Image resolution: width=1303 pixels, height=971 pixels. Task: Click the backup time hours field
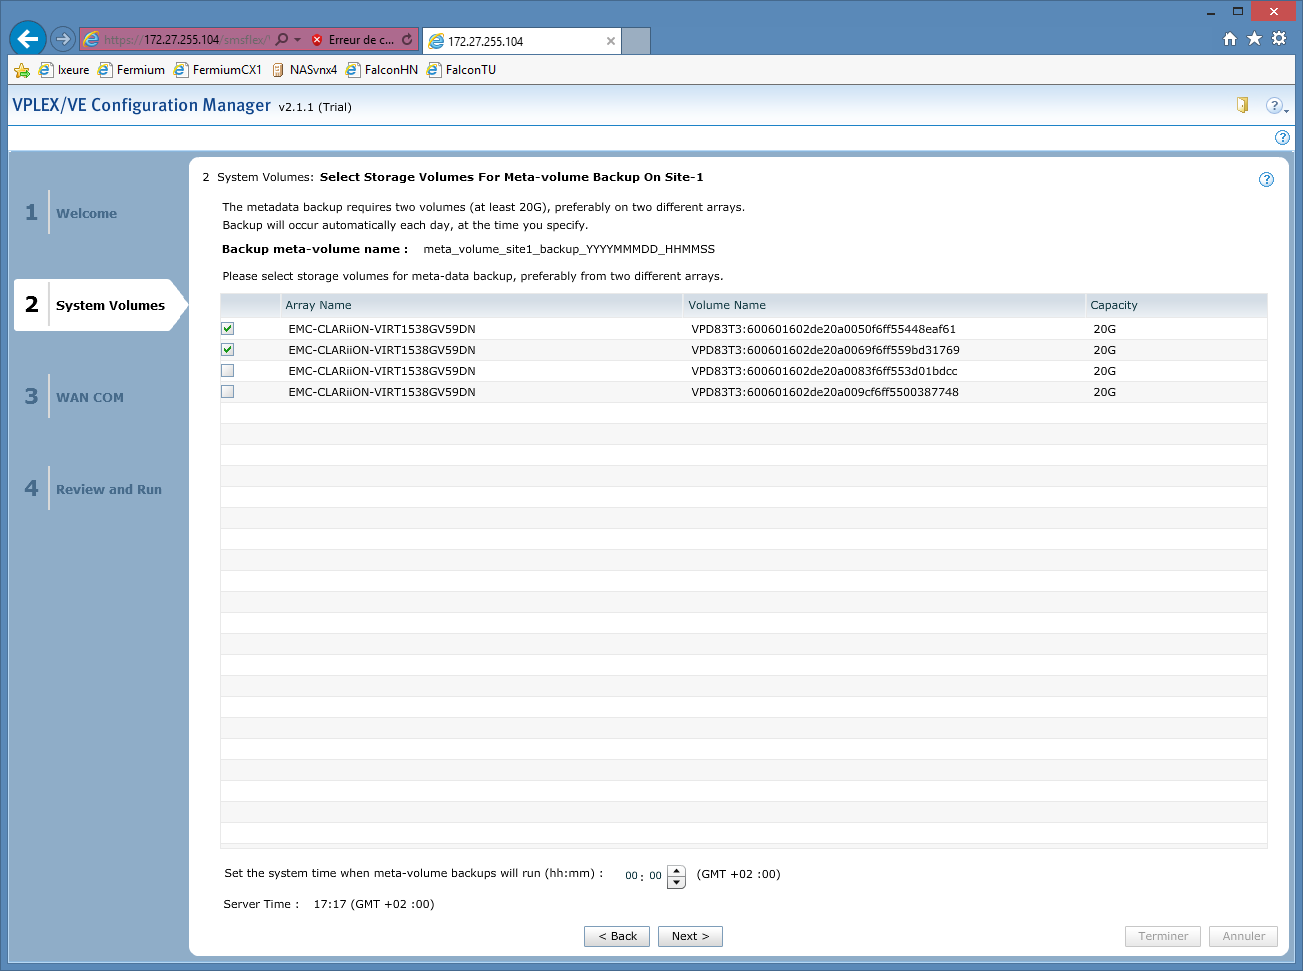pos(631,876)
